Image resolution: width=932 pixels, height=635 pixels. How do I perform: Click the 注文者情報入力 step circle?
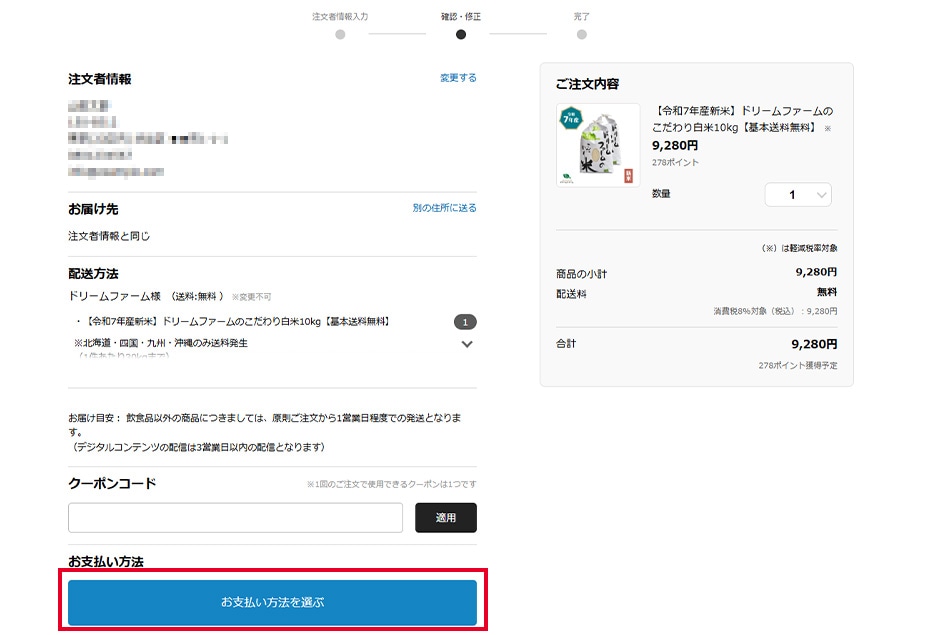[x=340, y=34]
